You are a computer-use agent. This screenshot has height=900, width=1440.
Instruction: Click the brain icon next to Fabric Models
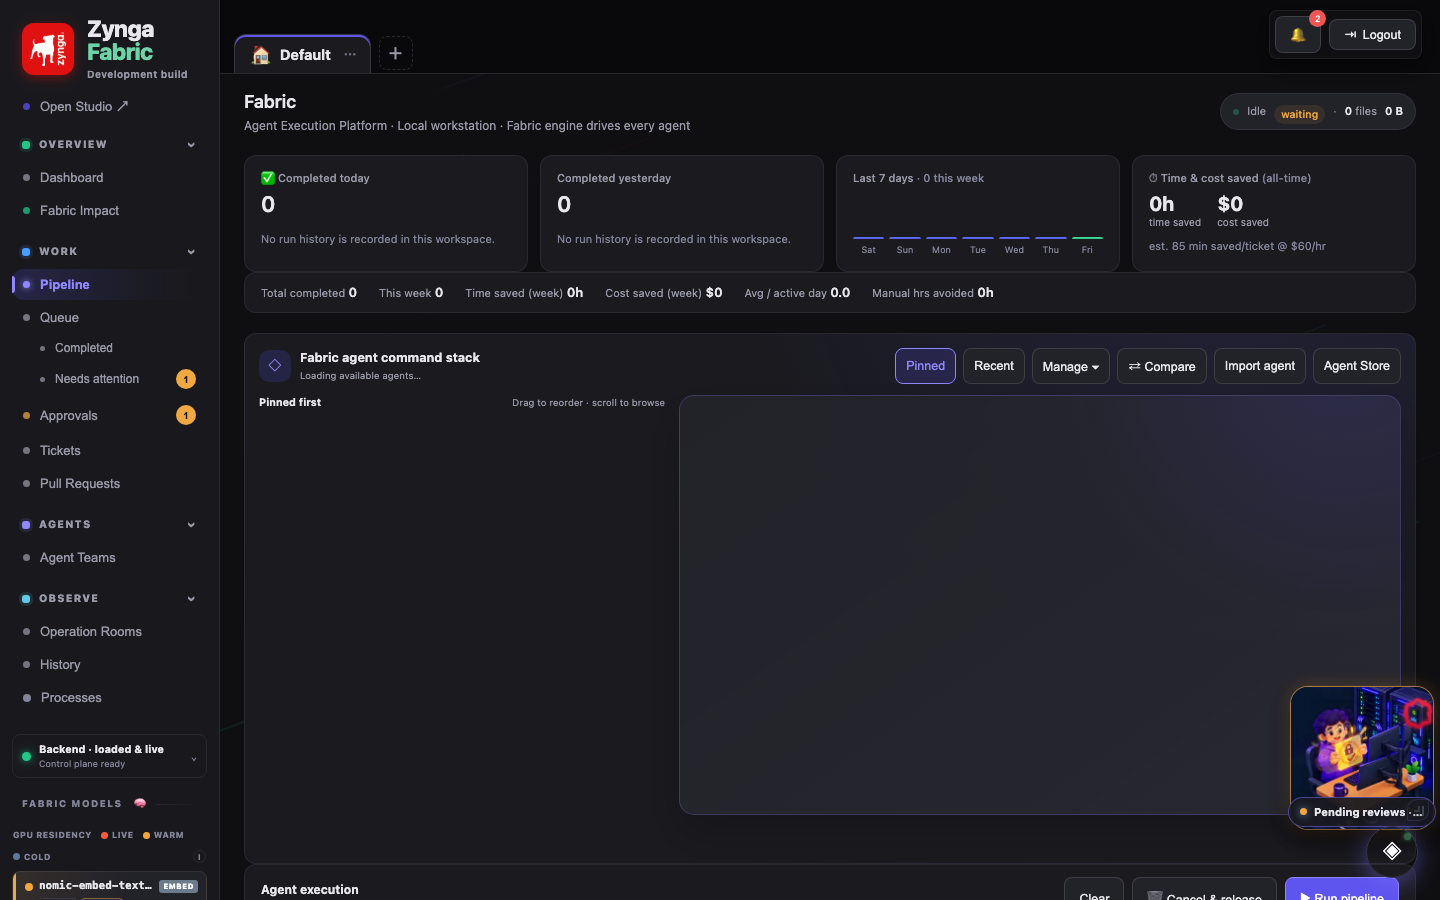(x=140, y=803)
